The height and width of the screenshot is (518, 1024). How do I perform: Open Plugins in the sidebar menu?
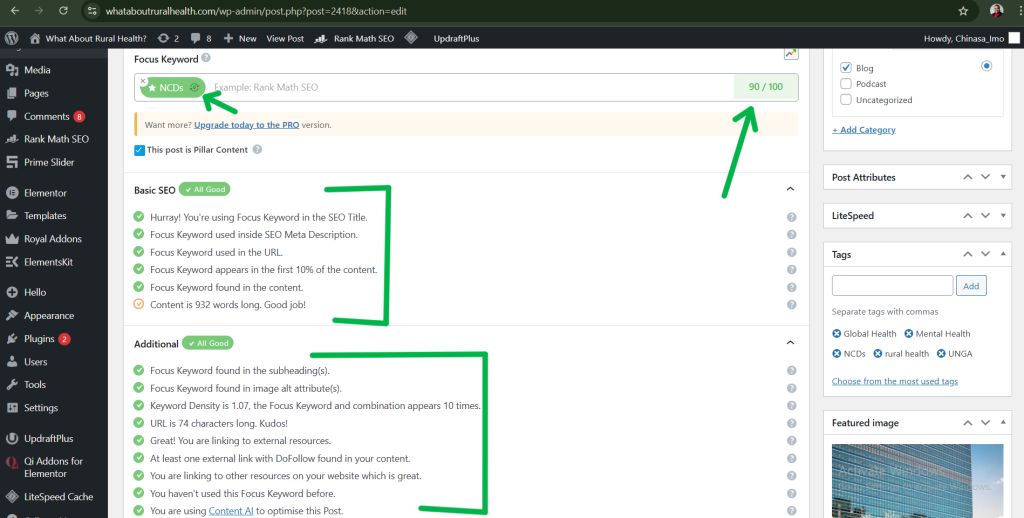[x=40, y=339]
